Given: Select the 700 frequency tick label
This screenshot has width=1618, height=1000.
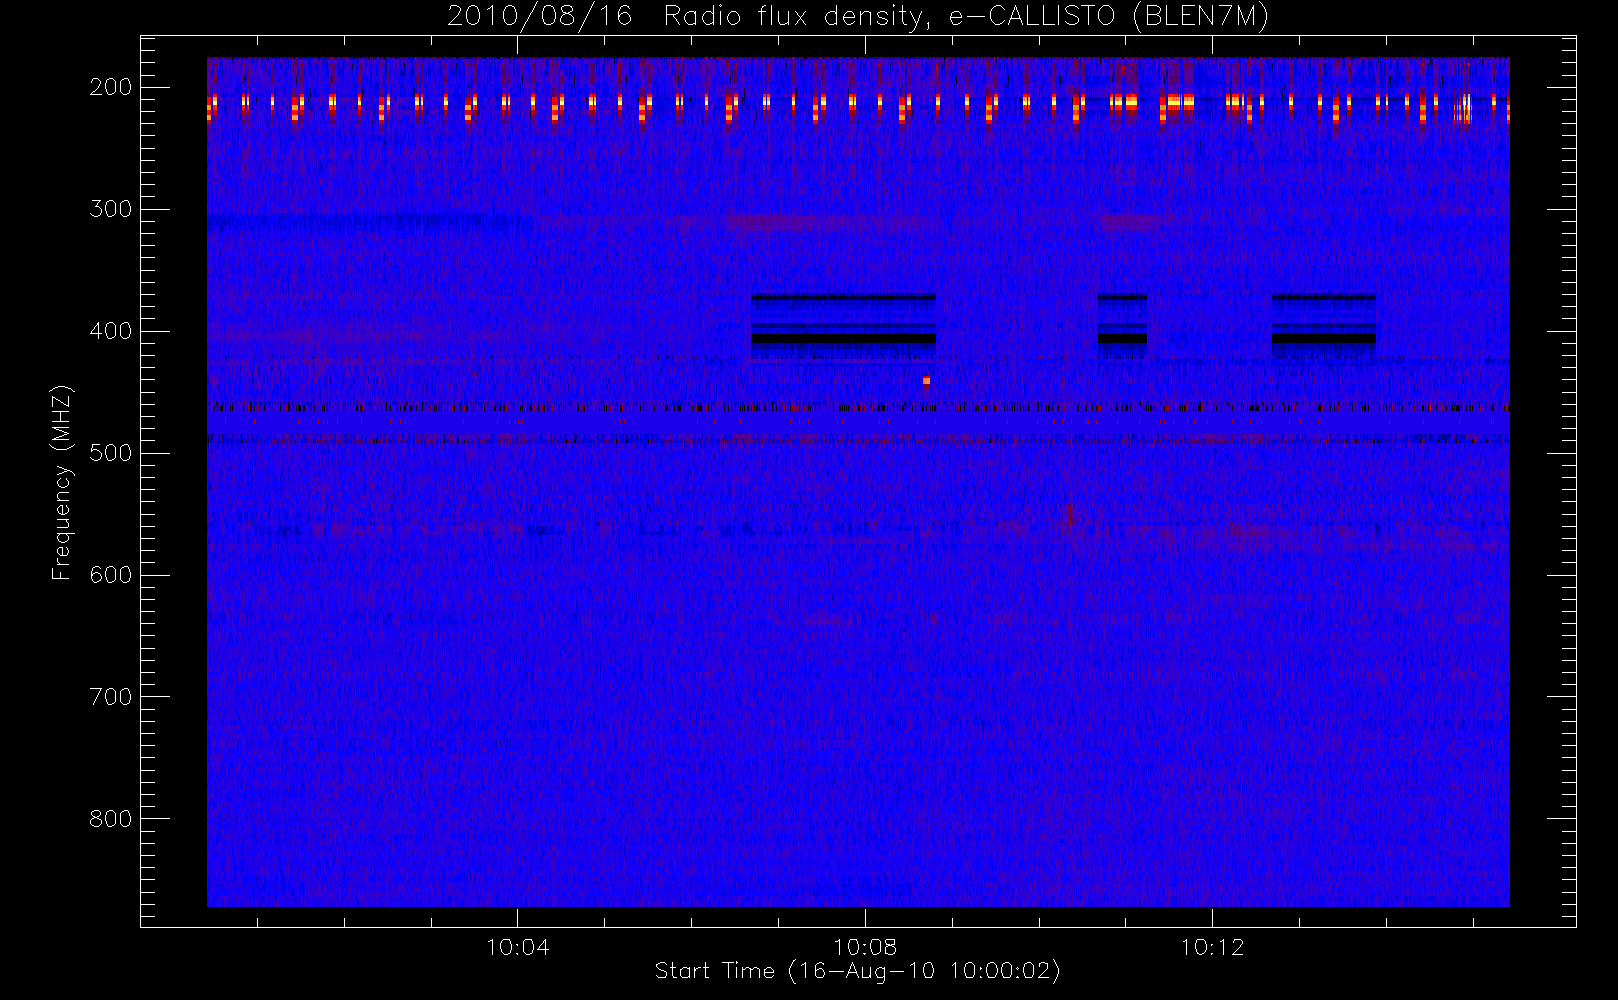Looking at the screenshot, I should pos(111,697).
